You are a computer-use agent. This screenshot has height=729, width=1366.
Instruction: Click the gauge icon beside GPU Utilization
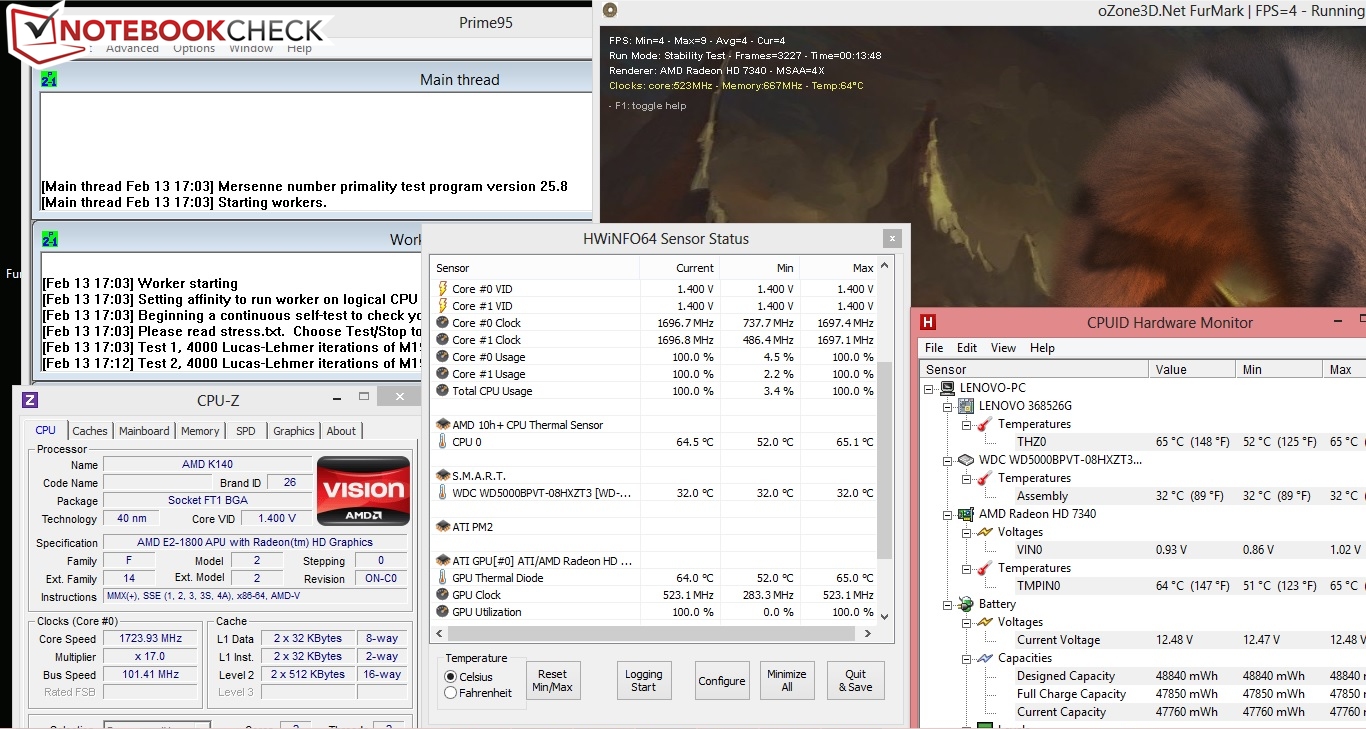tap(443, 612)
